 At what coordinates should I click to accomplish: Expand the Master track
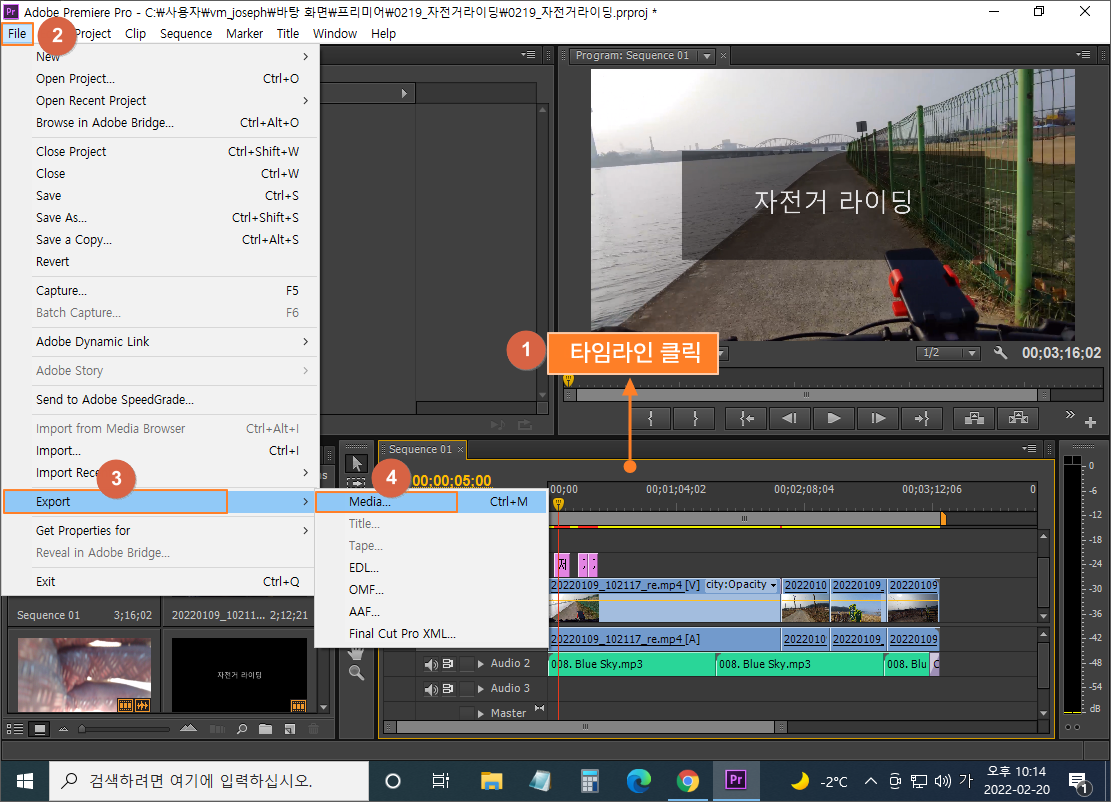pos(481,713)
